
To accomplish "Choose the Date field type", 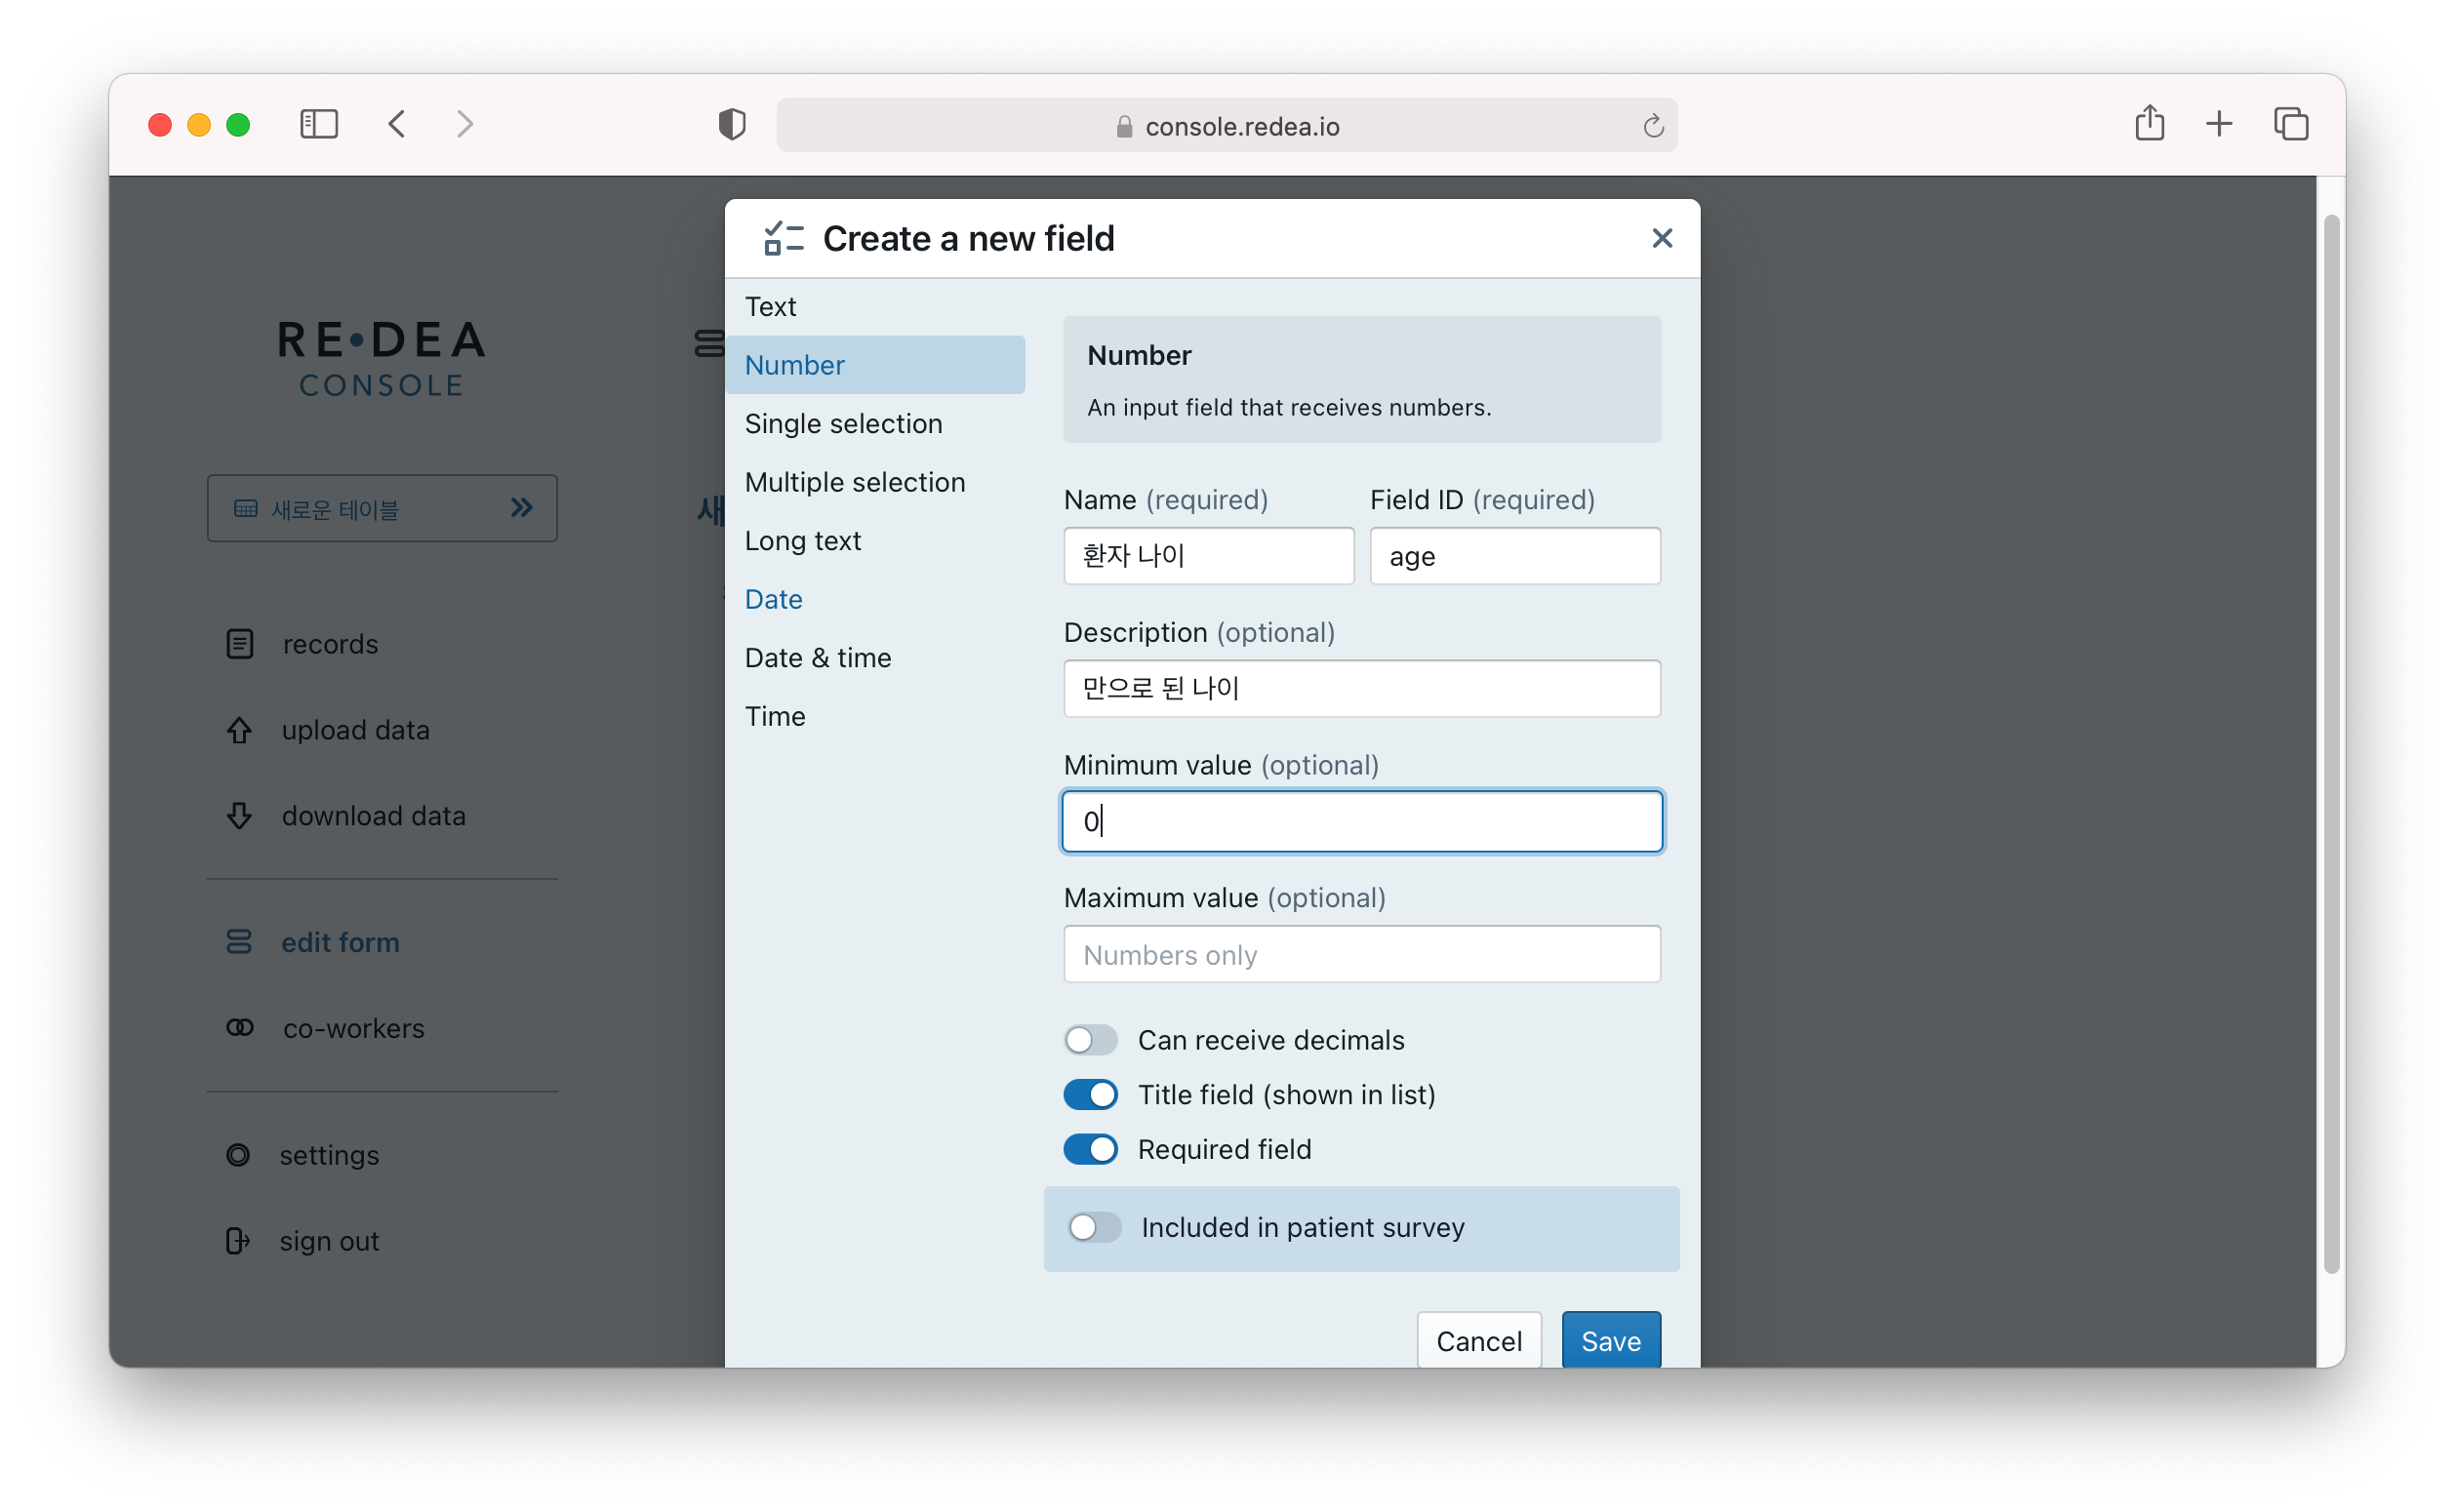I will click(x=773, y=599).
